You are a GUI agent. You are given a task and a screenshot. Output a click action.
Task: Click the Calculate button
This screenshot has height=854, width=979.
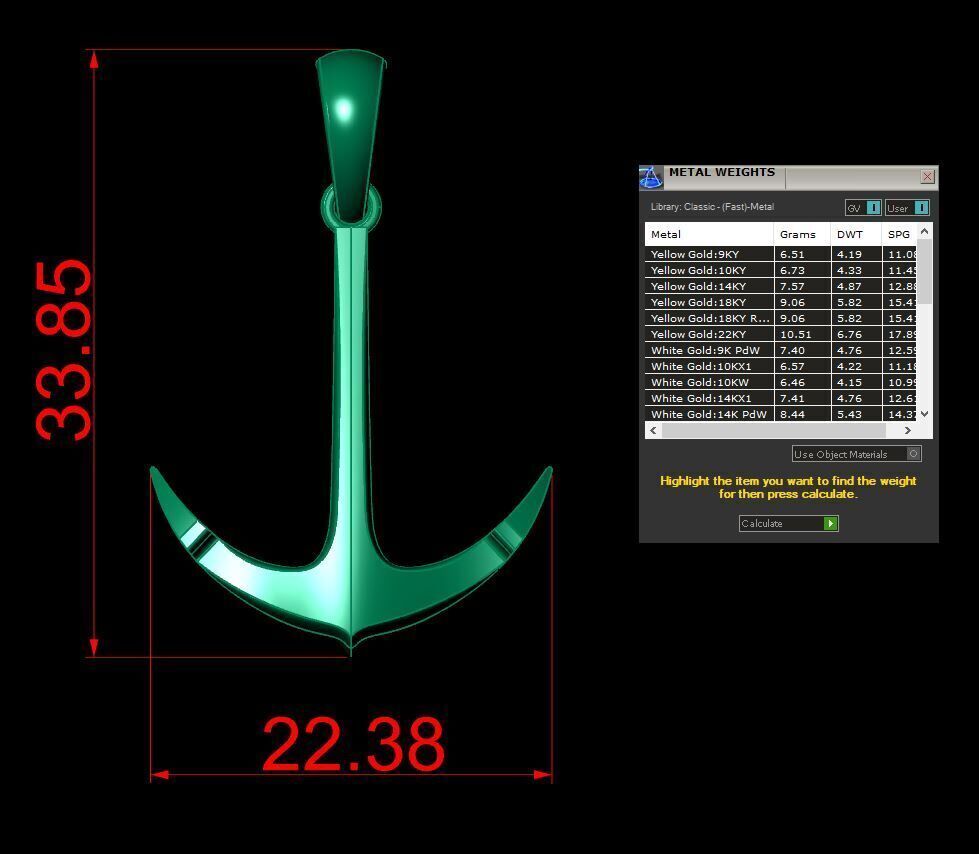789,523
